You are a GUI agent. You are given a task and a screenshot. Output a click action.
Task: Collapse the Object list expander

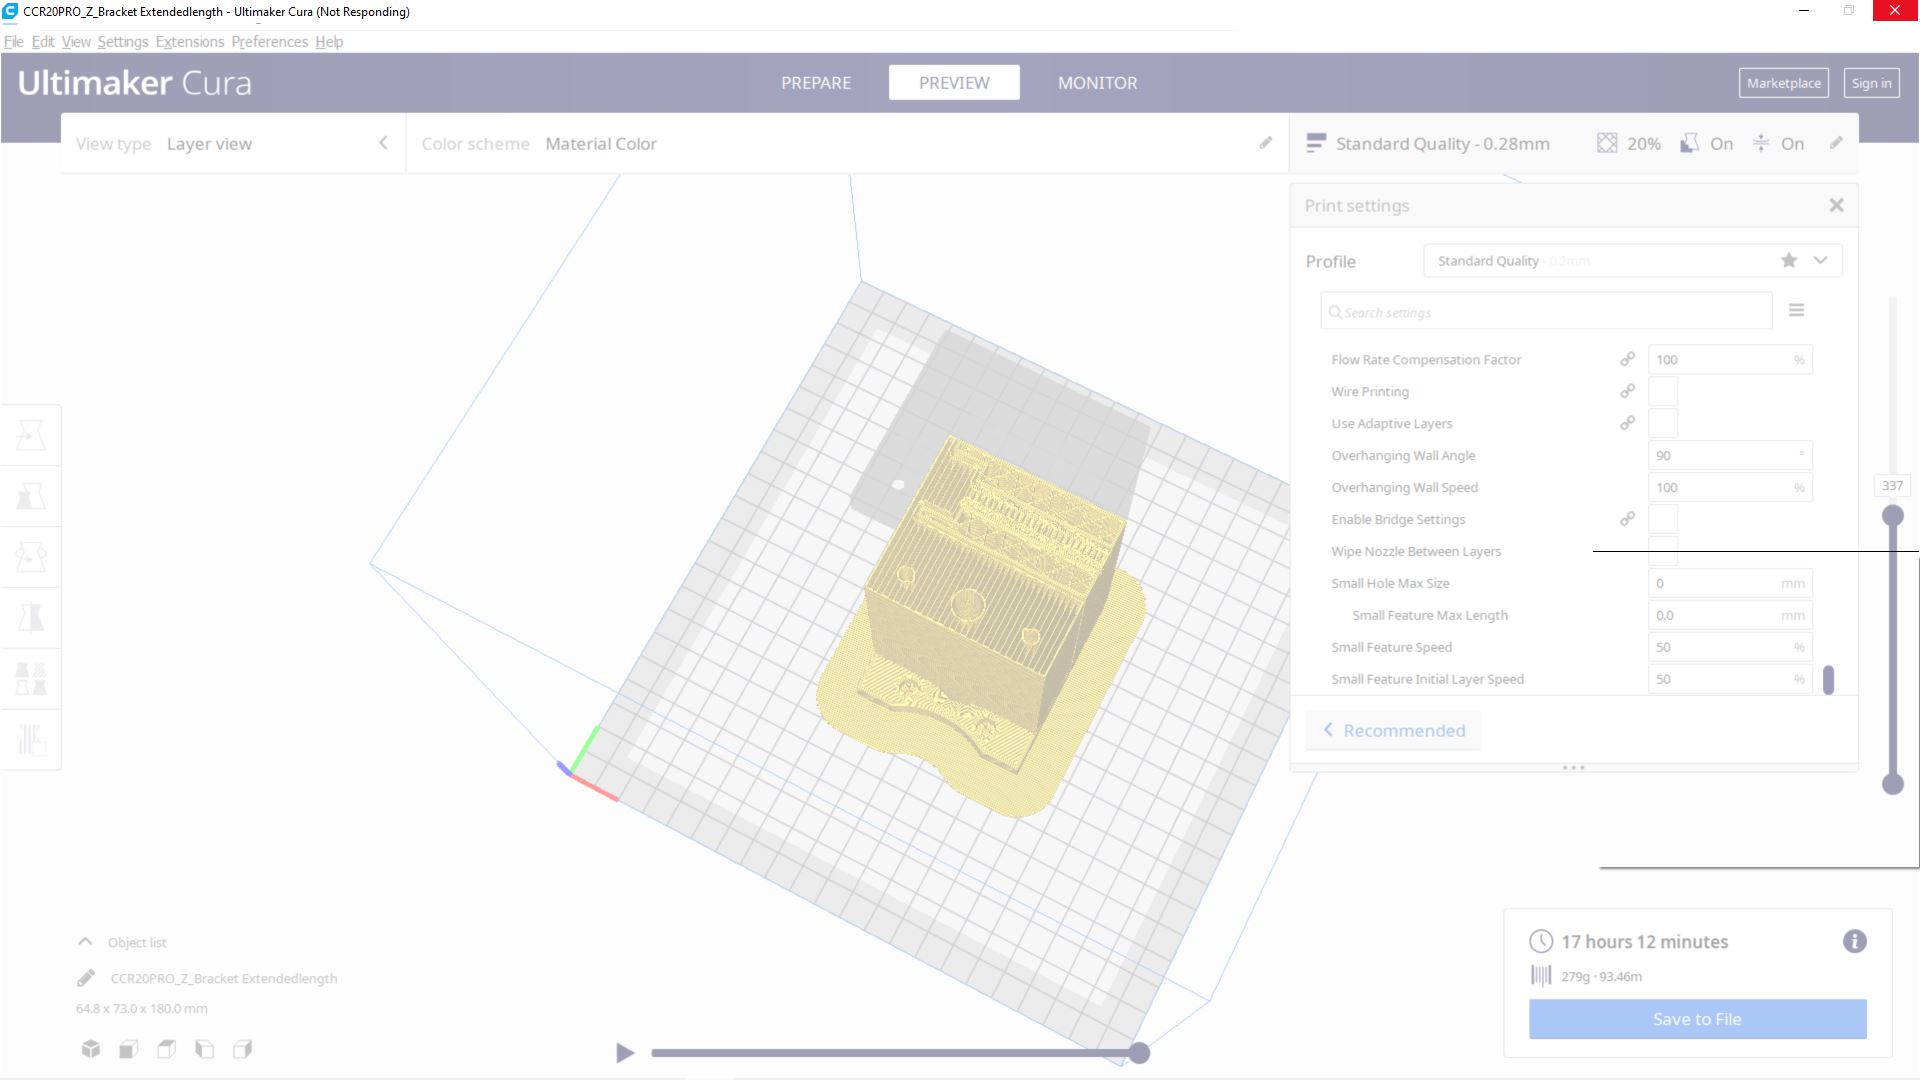(x=85, y=942)
